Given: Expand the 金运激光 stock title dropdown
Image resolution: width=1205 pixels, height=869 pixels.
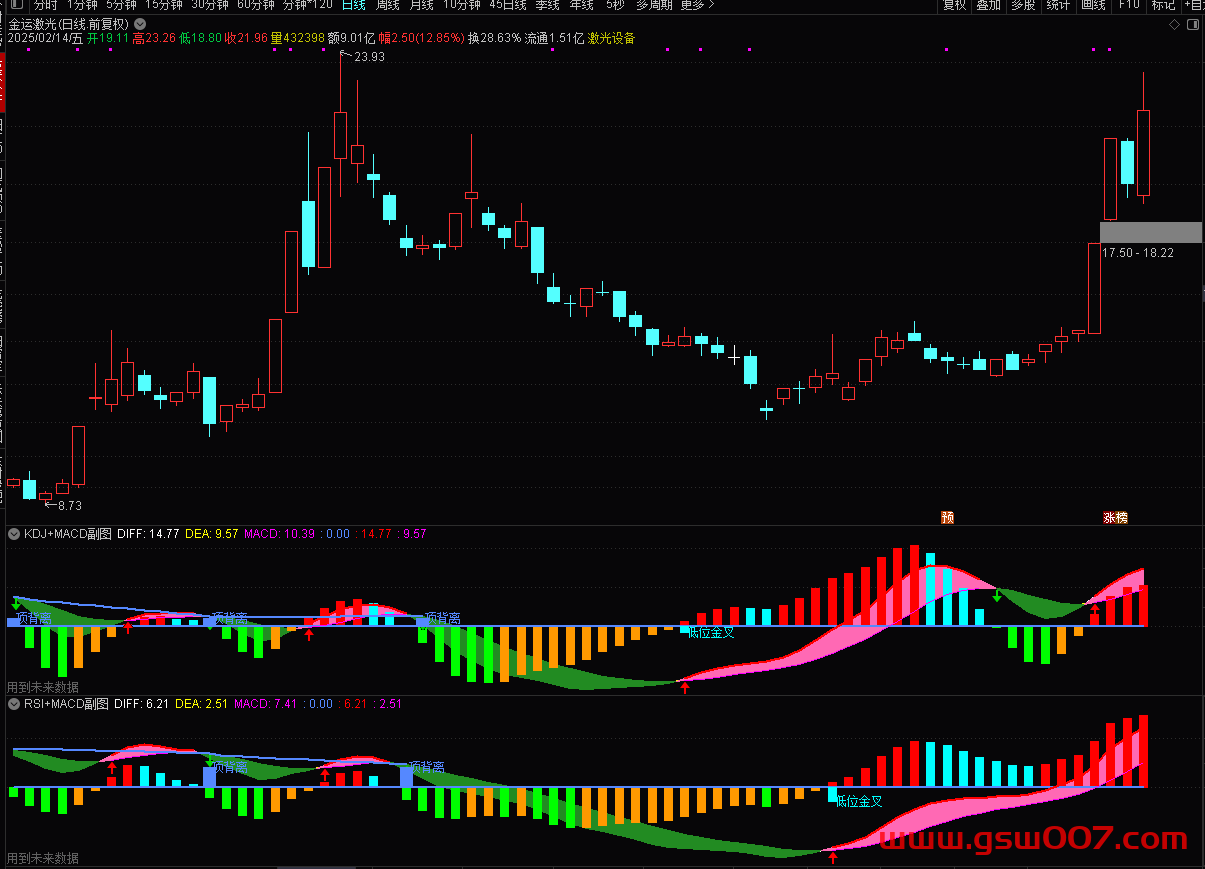Looking at the screenshot, I should [138, 23].
